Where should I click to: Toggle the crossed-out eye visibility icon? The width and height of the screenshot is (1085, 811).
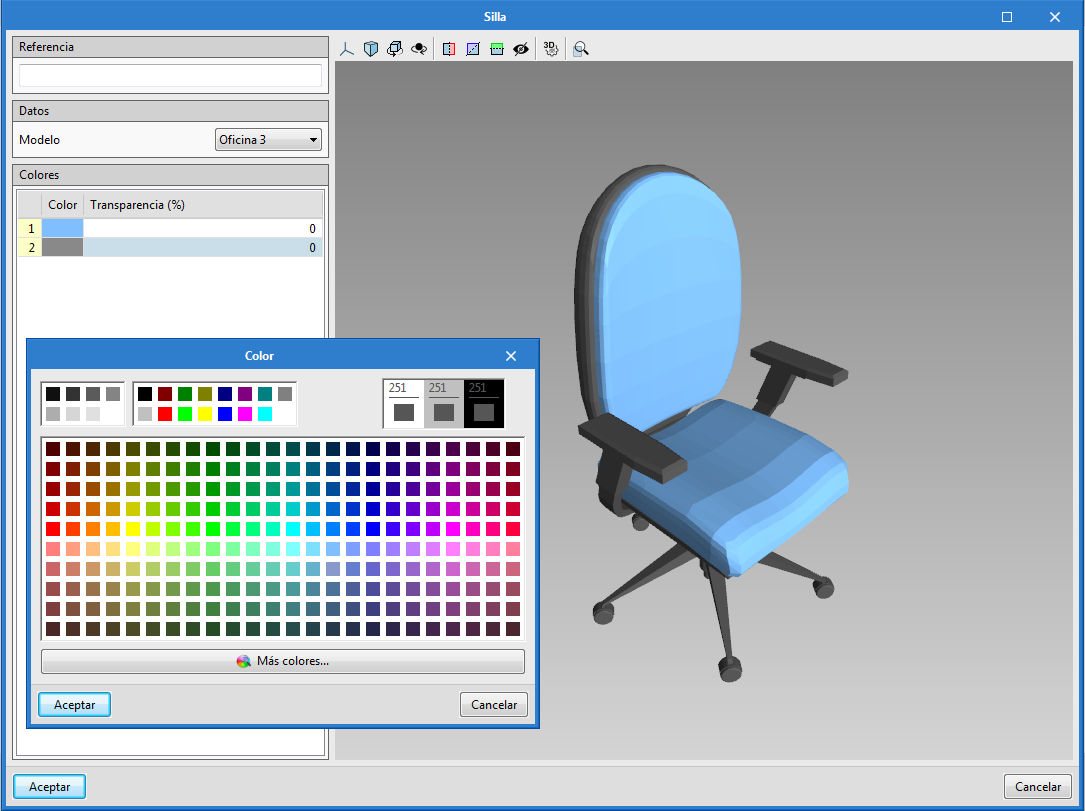[x=521, y=48]
